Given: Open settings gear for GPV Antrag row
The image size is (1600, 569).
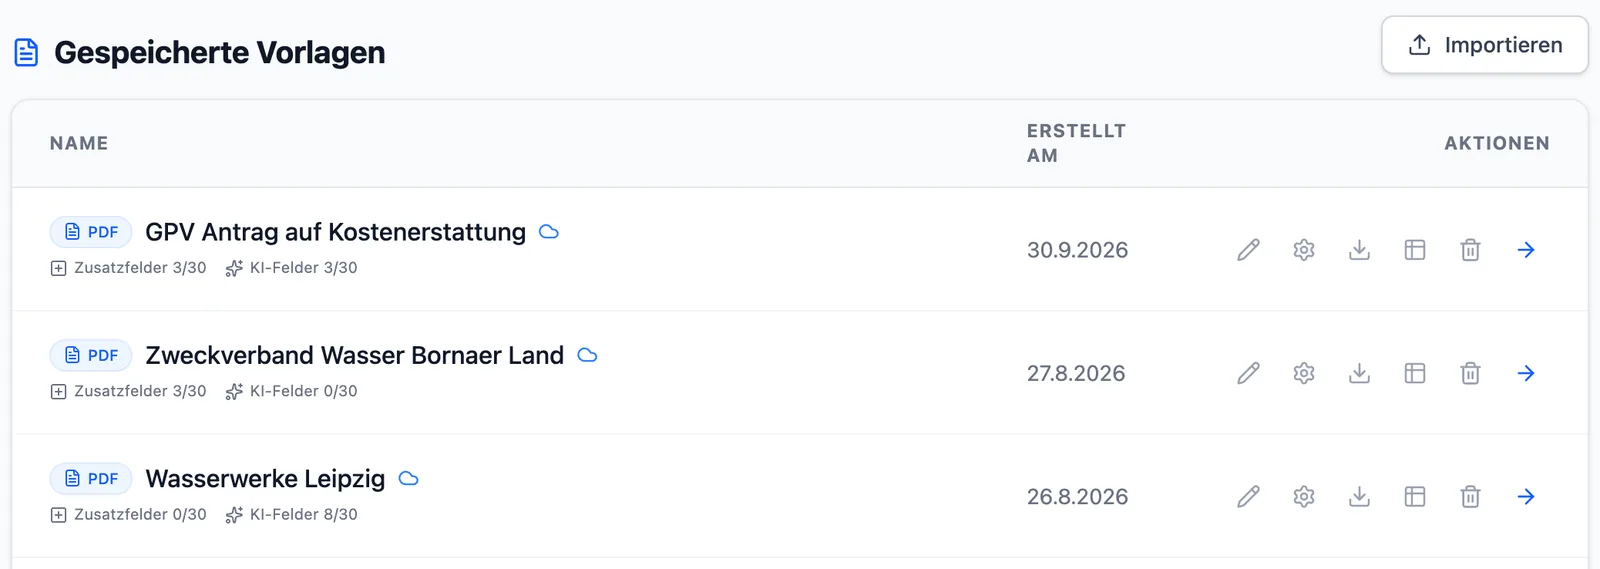Looking at the screenshot, I should [1304, 250].
